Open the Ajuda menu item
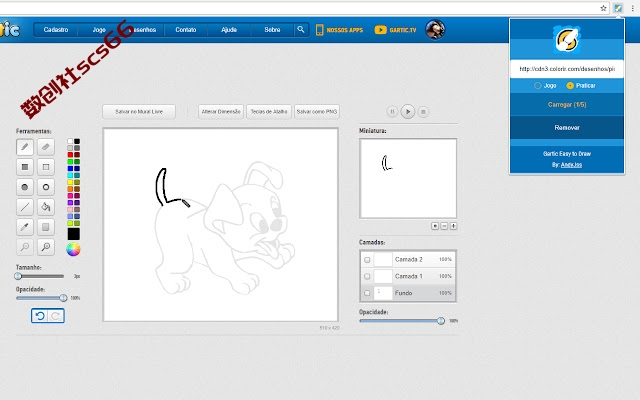Image resolution: width=640 pixels, height=400 pixels. [x=229, y=30]
